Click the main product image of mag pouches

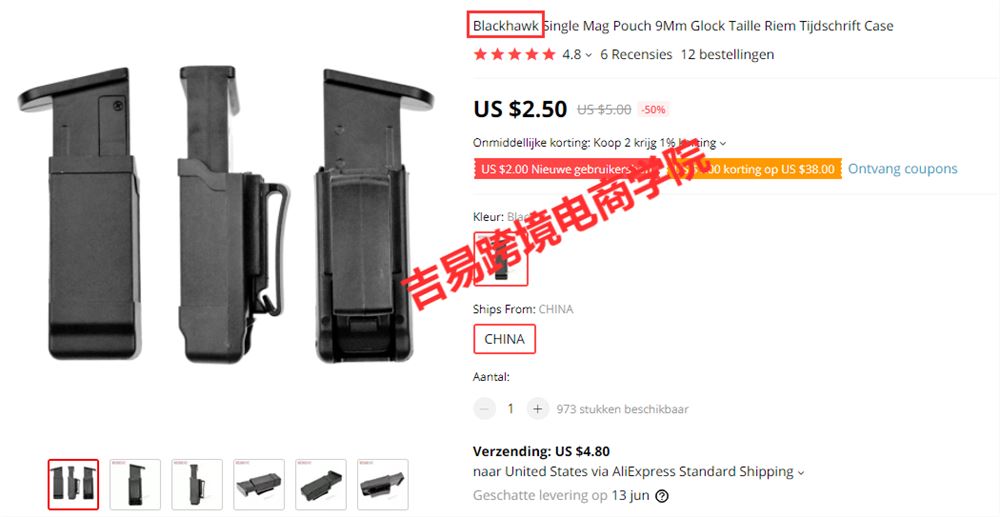pyautogui.click(x=226, y=215)
